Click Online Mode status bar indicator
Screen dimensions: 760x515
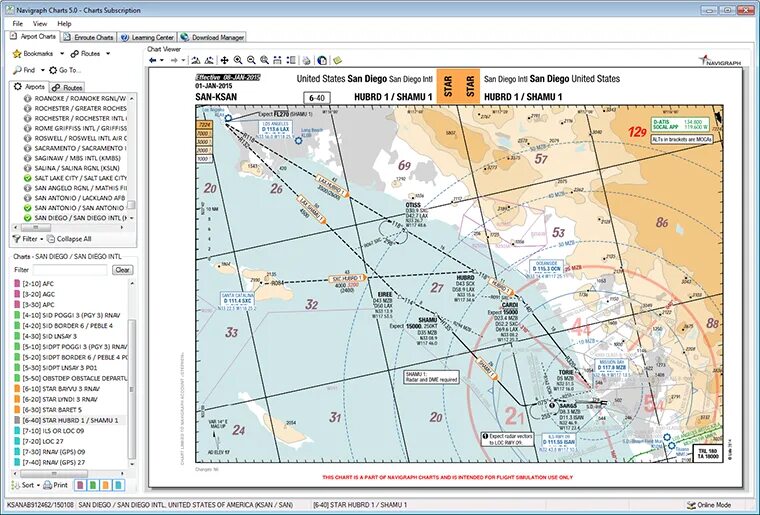tap(709, 505)
